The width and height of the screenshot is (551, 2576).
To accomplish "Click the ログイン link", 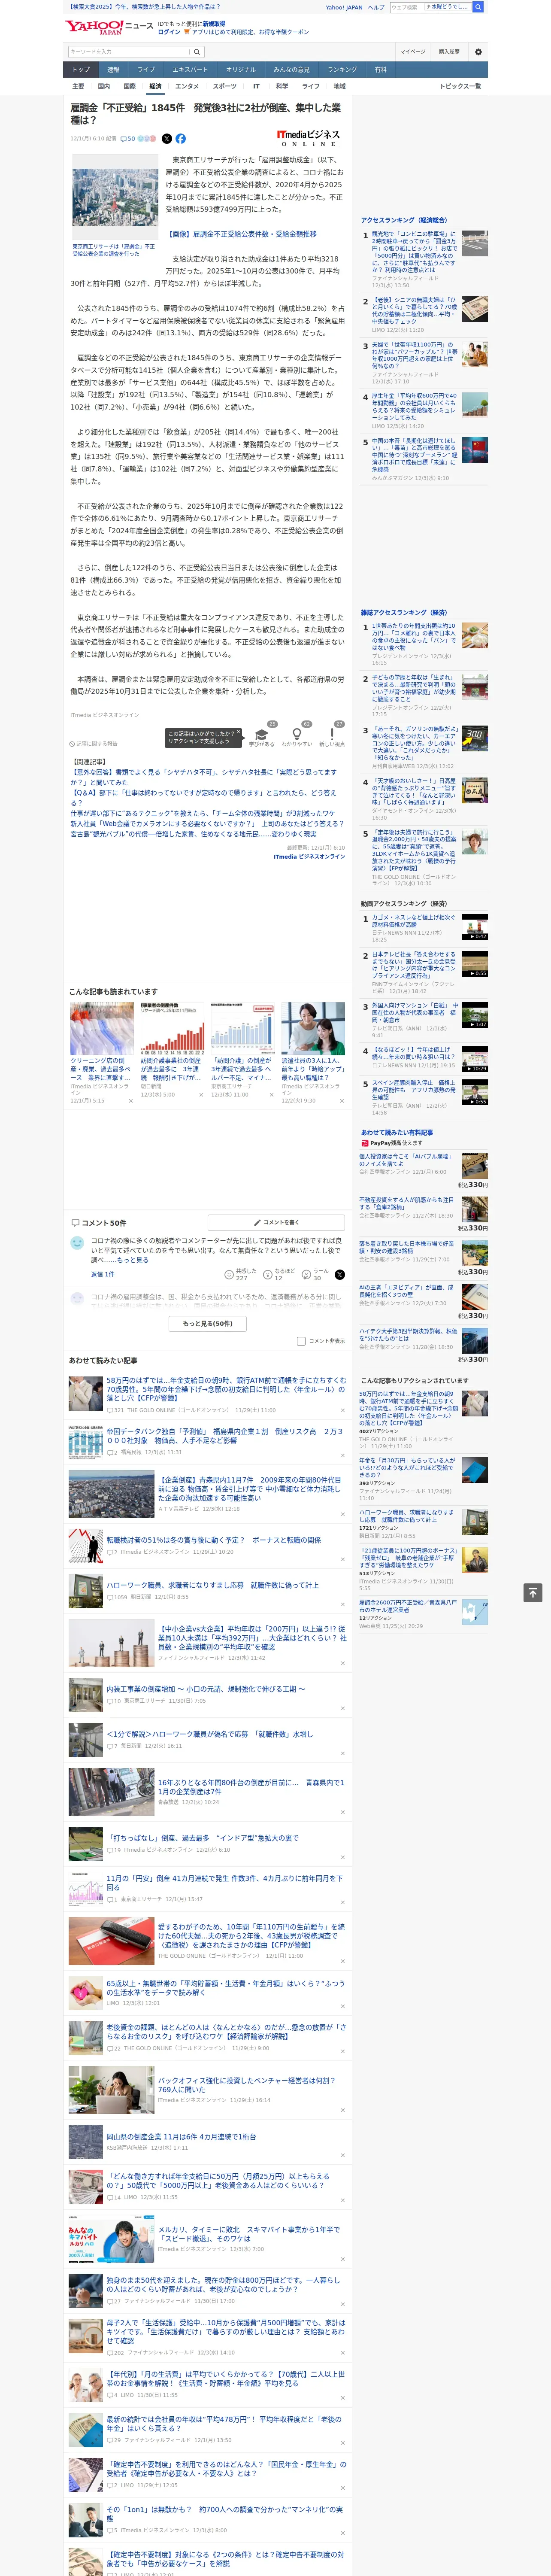I will click(169, 32).
